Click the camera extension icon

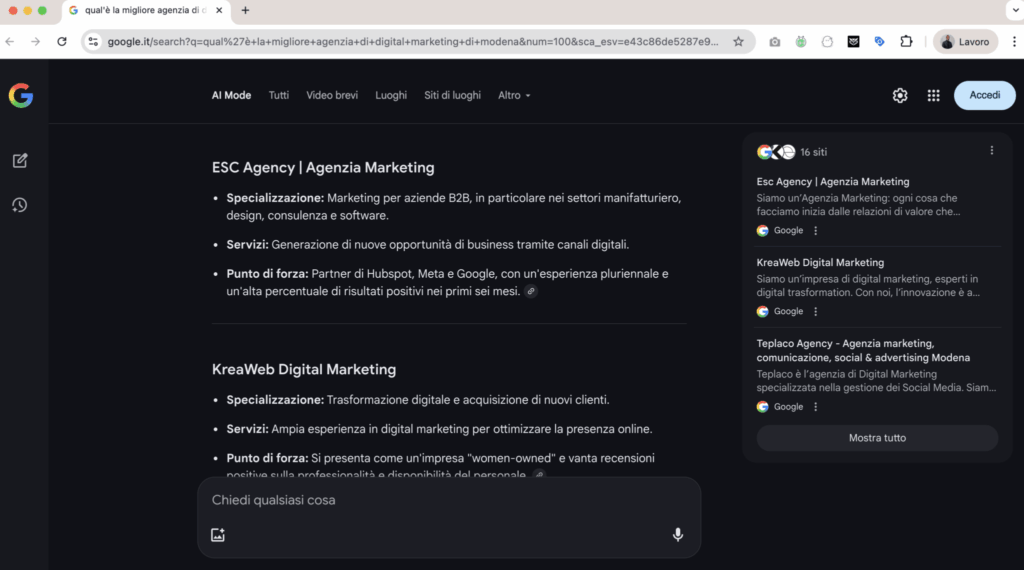(775, 42)
